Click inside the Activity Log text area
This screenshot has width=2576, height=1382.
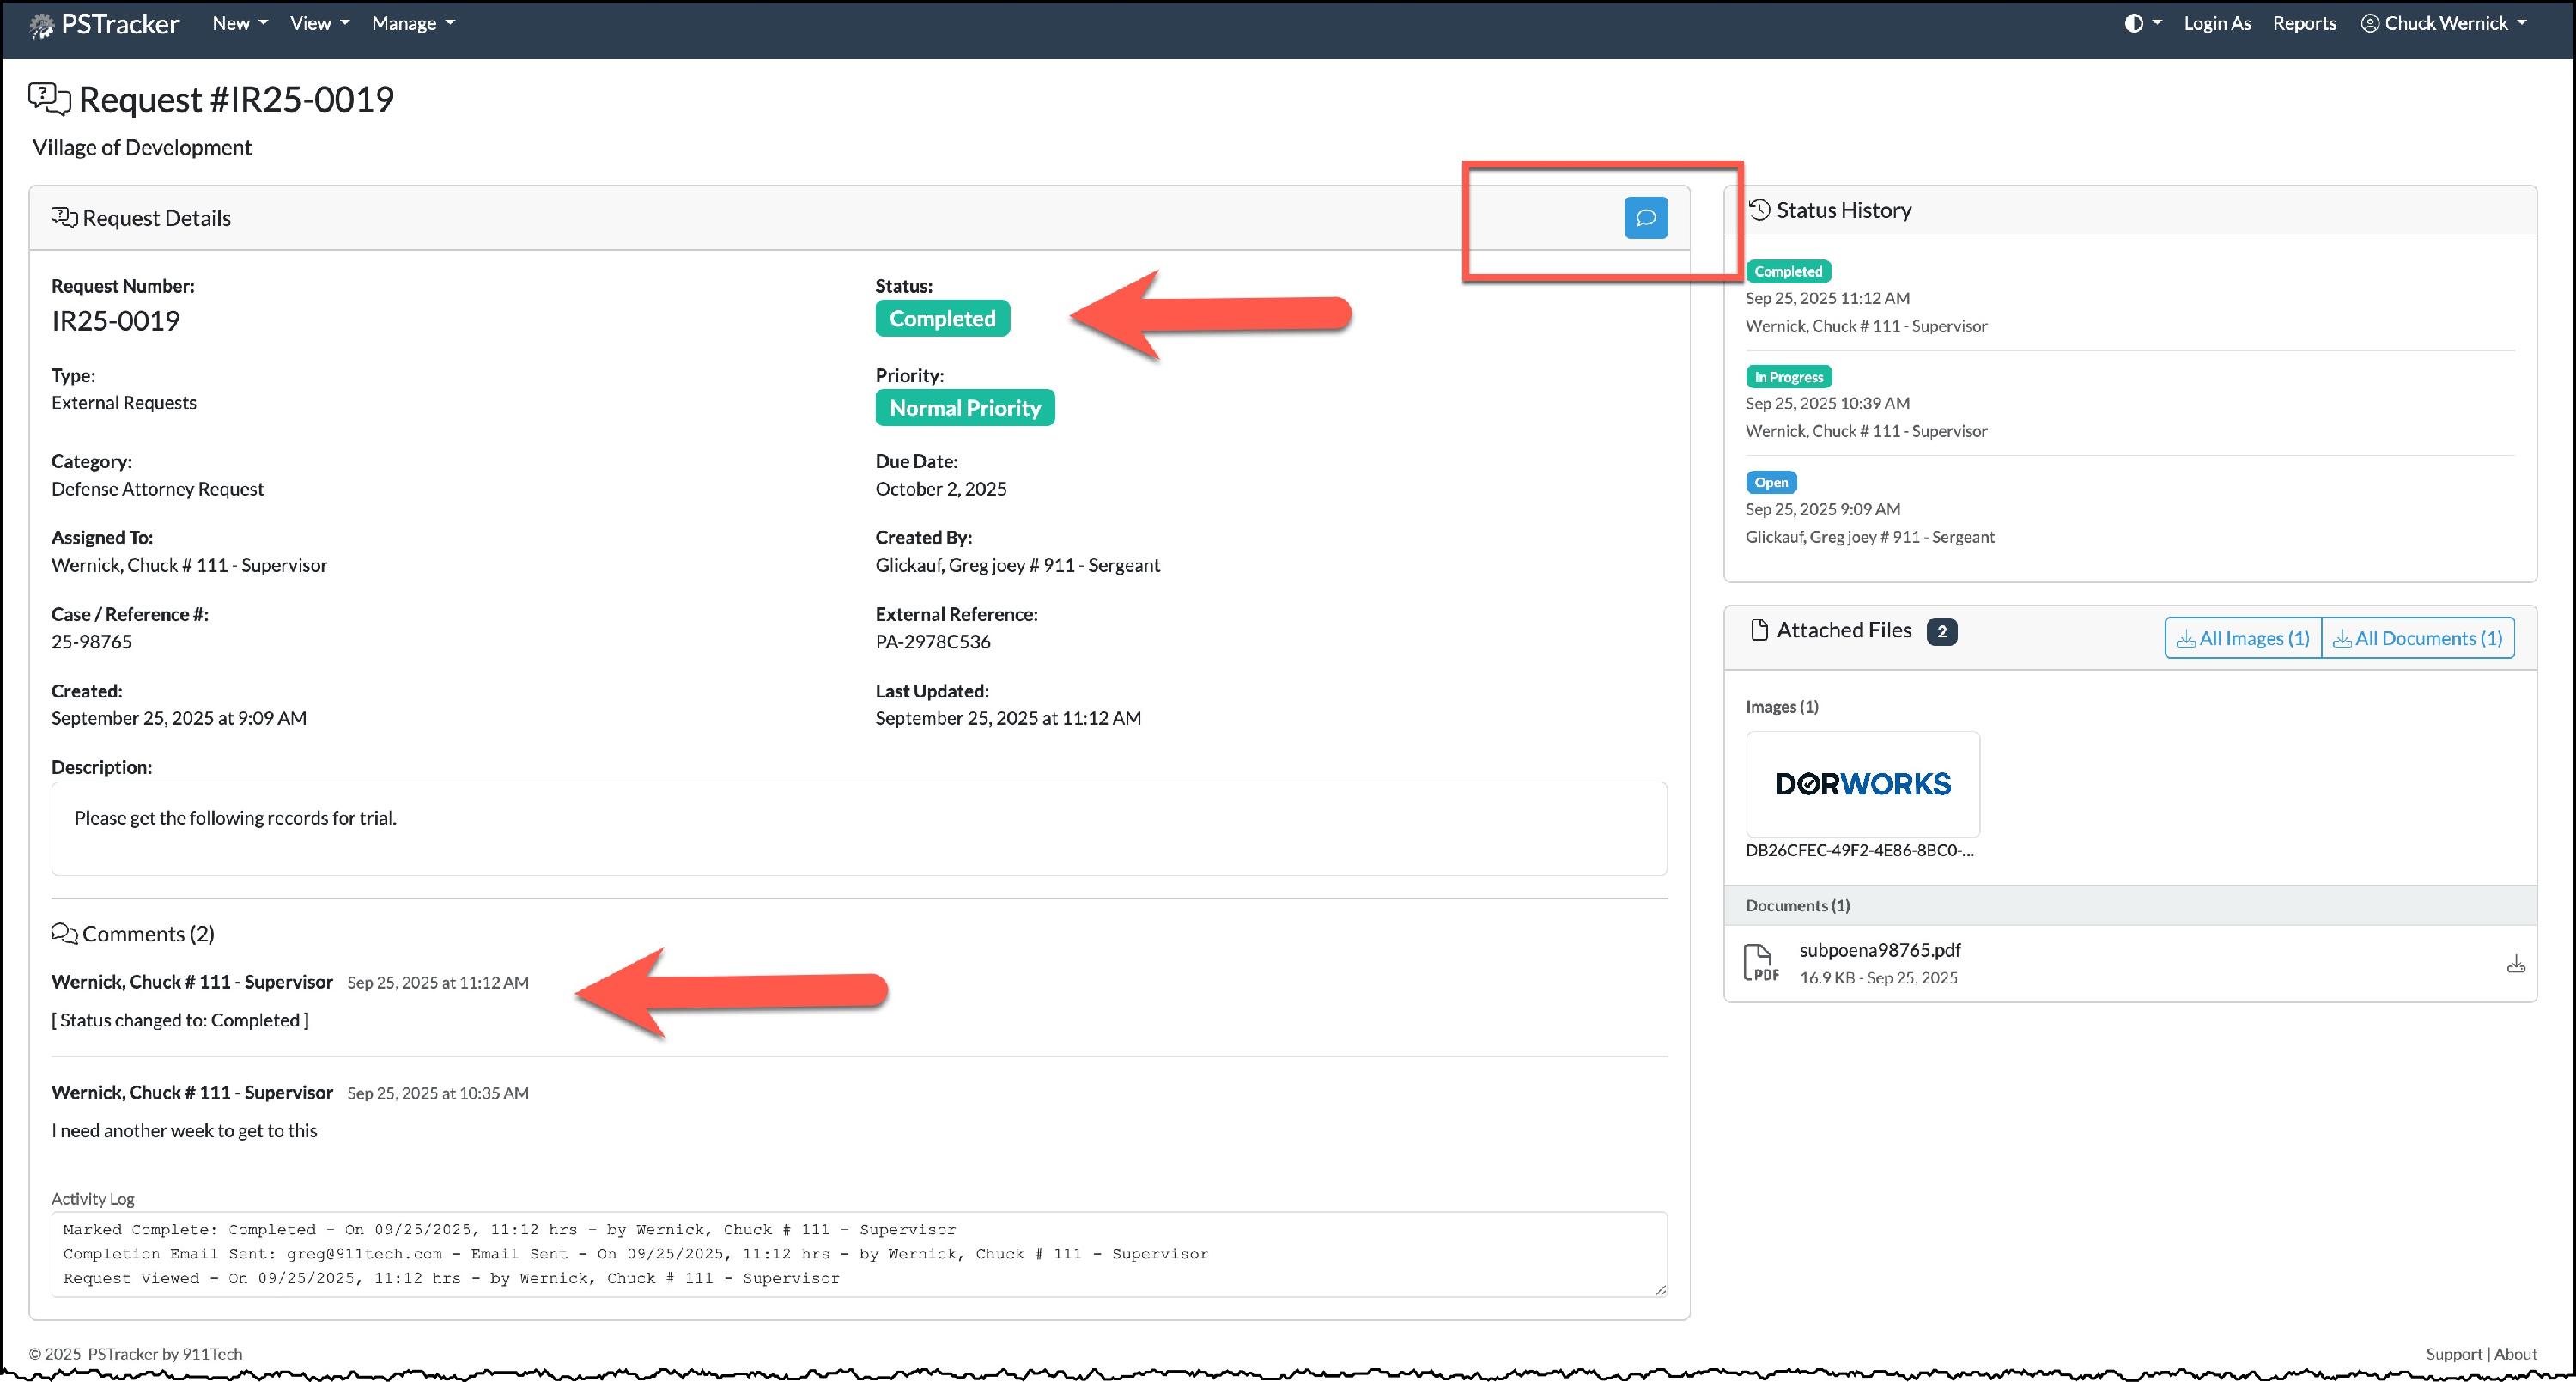[x=858, y=1254]
